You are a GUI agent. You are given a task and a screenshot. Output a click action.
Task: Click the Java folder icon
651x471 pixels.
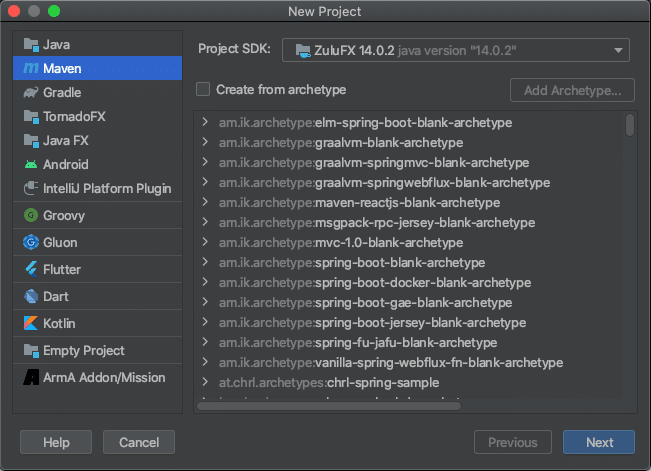31,44
